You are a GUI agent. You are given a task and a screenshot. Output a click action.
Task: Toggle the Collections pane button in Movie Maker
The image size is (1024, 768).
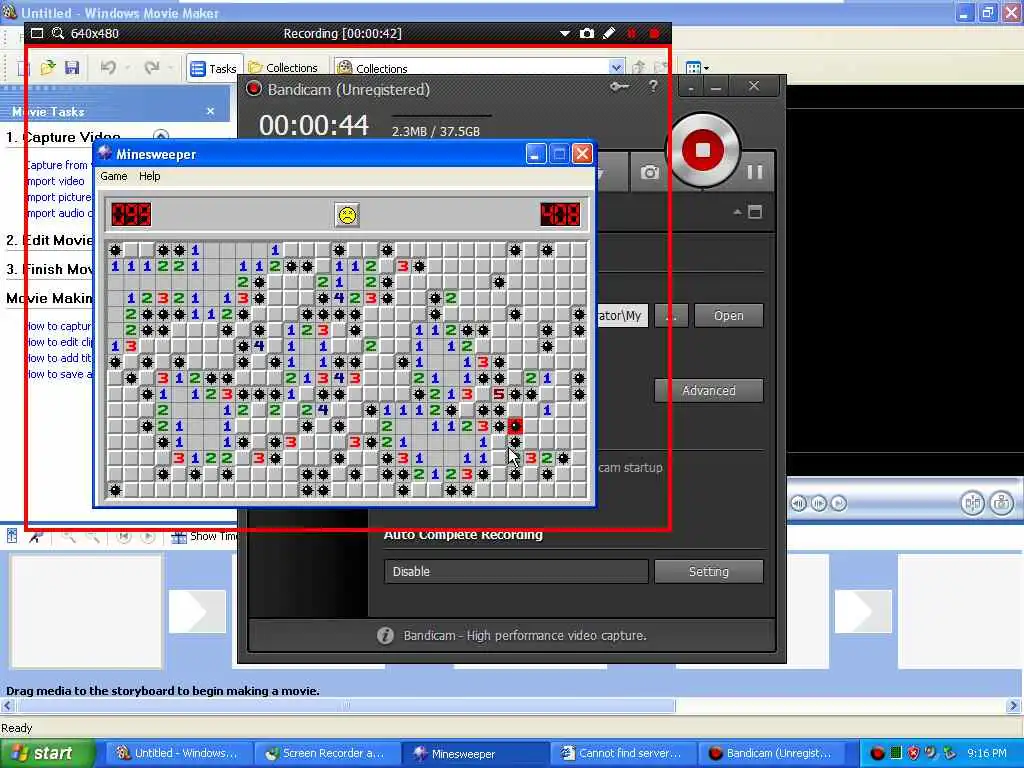click(x=283, y=68)
